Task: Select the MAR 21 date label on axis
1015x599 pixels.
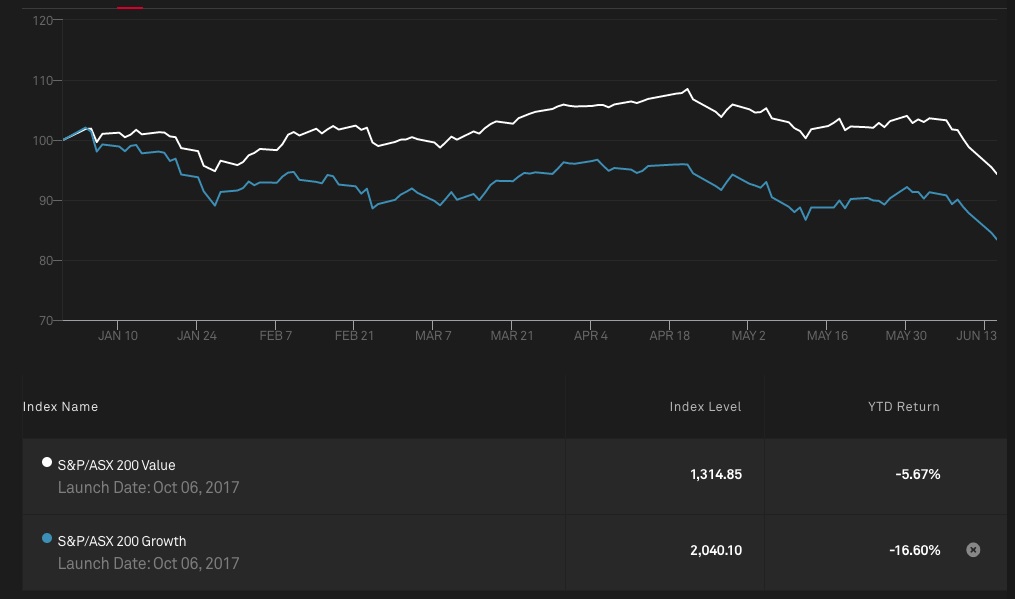Action: [512, 336]
